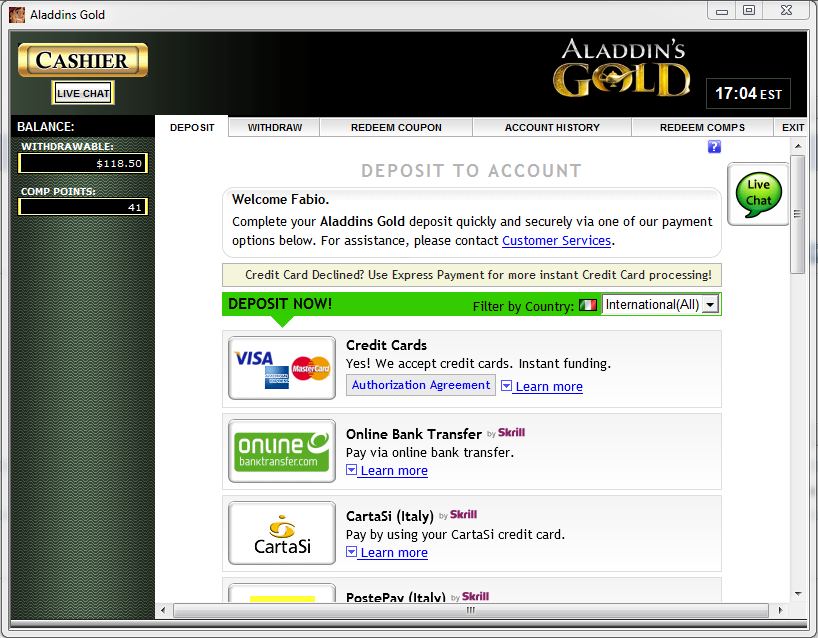Expand Learn more arrow under CartaSi
The width and height of the screenshot is (818, 638).
click(351, 551)
